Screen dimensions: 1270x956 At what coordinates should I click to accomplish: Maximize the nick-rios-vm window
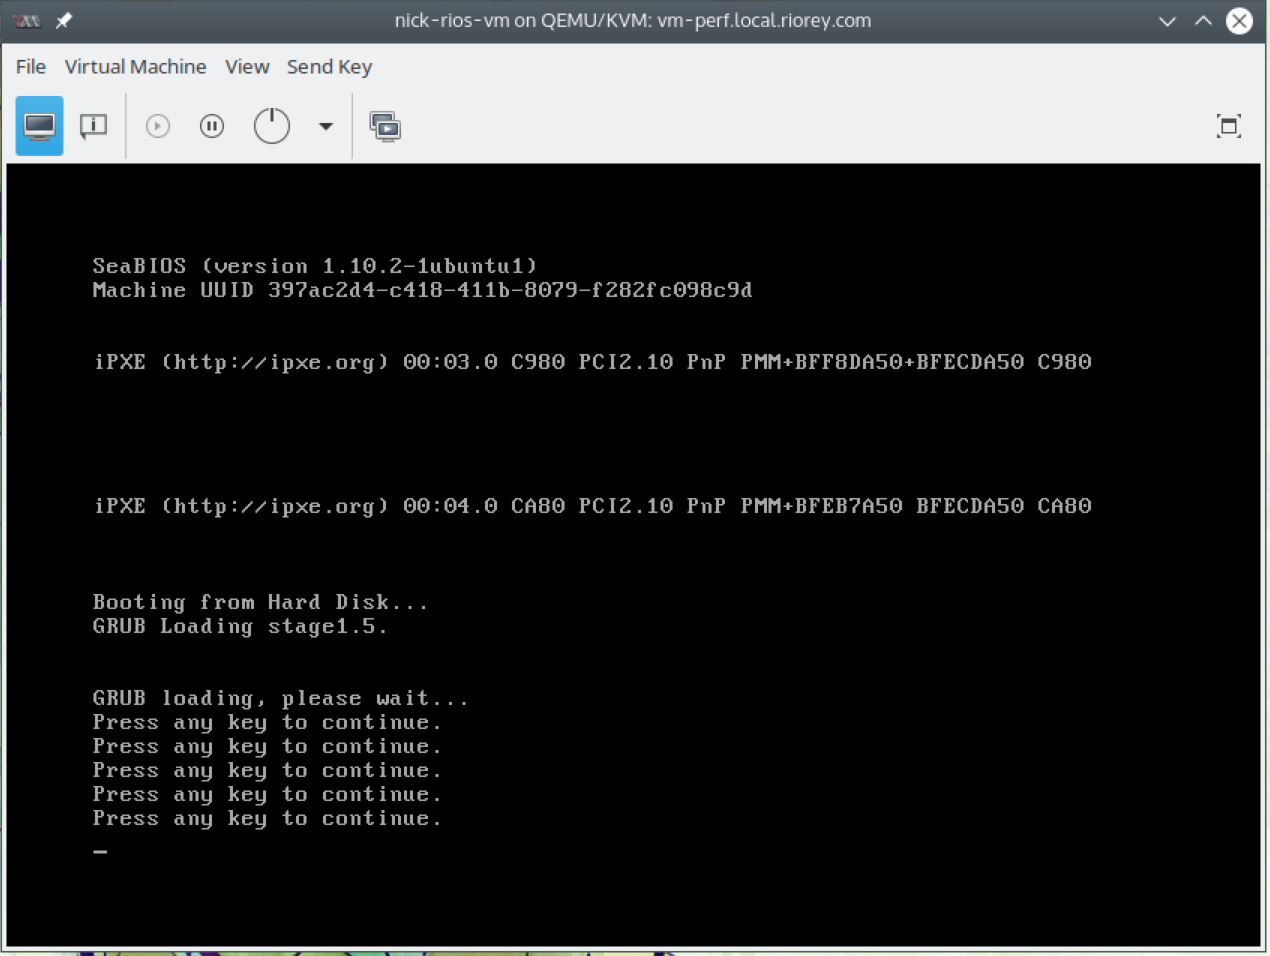[1203, 21]
